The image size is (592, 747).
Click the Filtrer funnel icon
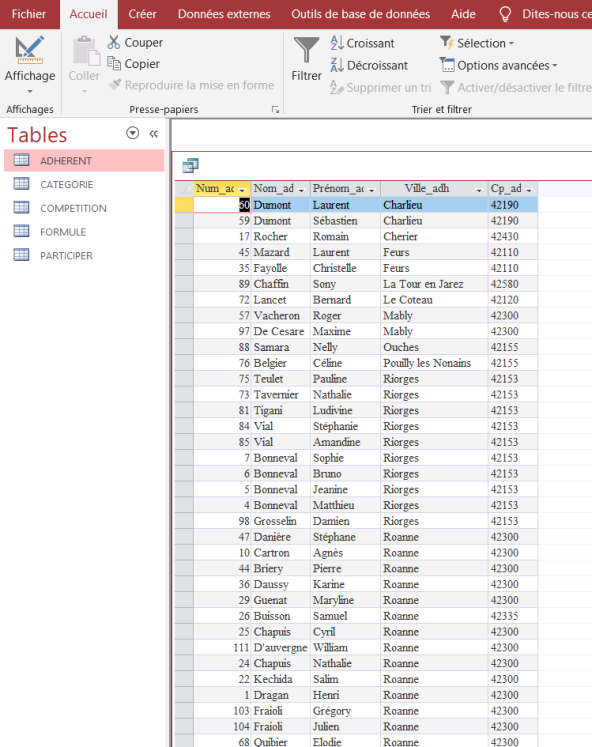[x=306, y=50]
